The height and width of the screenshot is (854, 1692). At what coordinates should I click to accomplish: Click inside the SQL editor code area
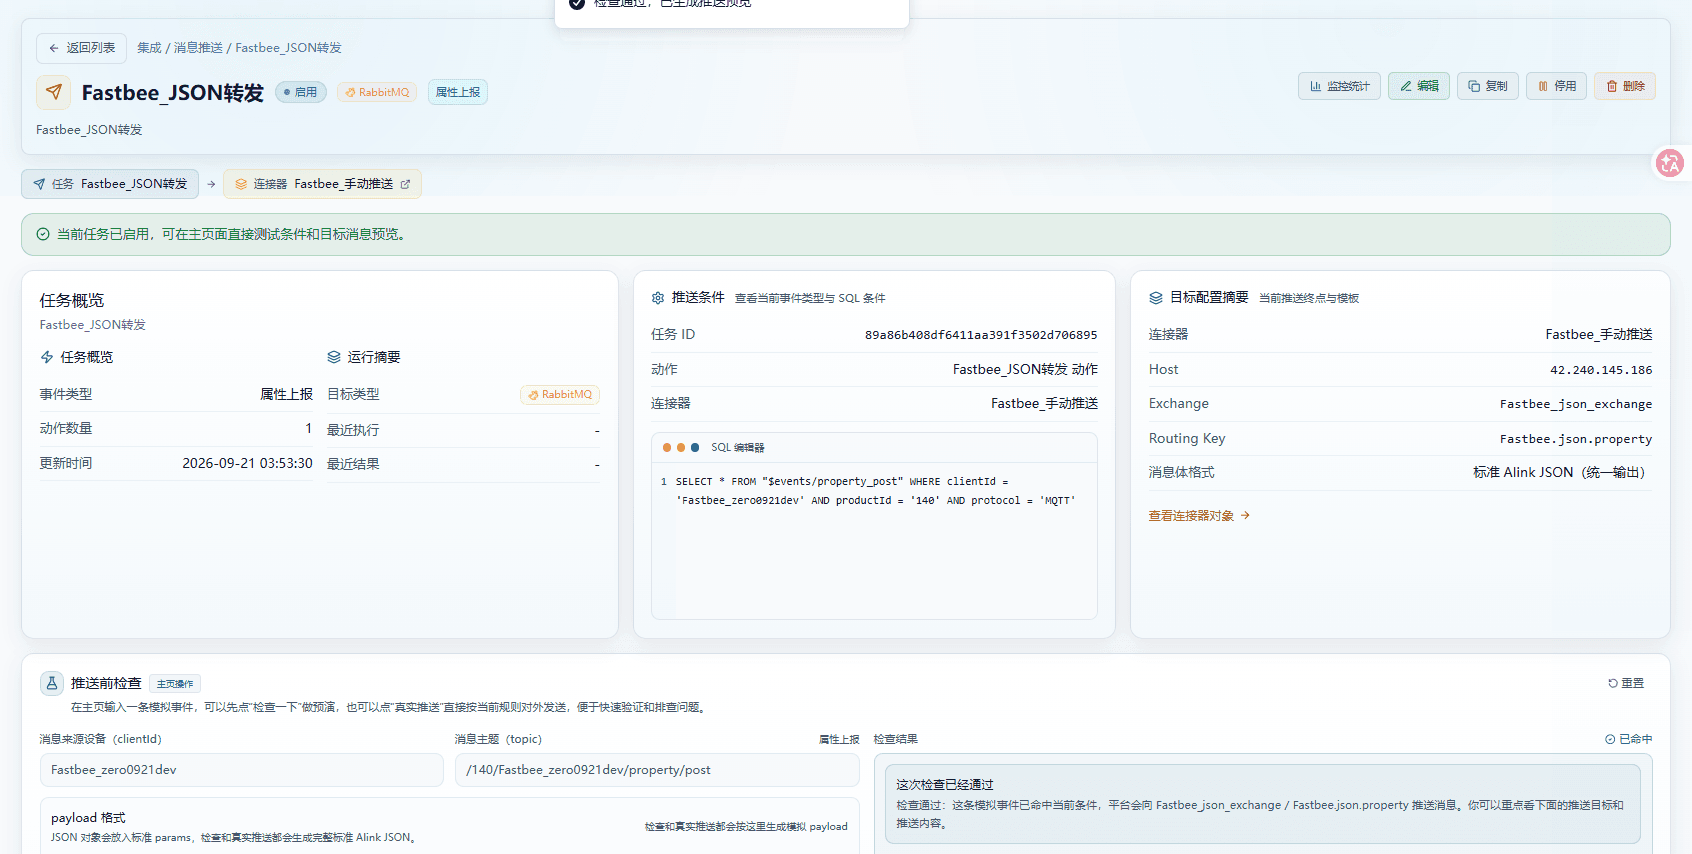tap(874, 540)
